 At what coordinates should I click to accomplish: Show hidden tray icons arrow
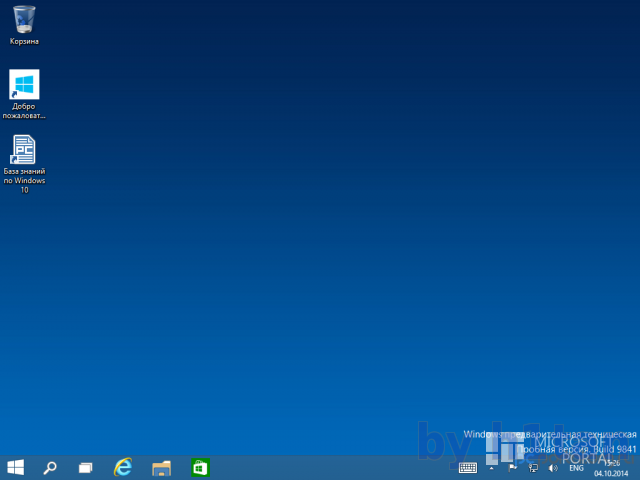click(x=492, y=468)
